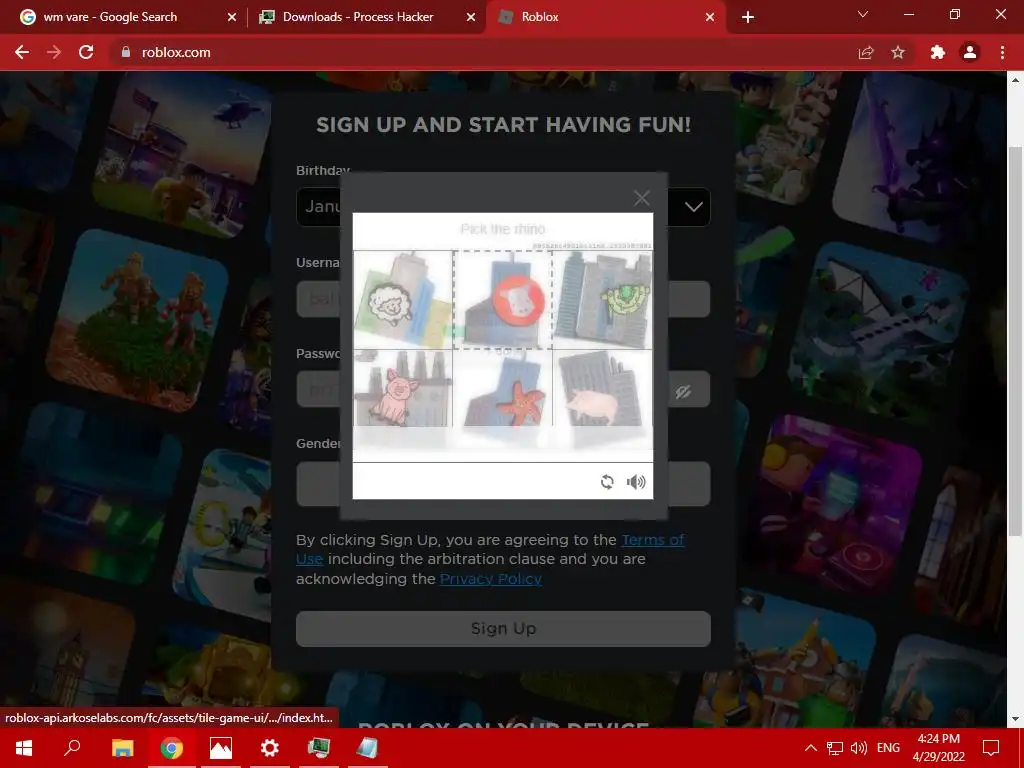The width and height of the screenshot is (1024, 768).
Task: Open the notification center icon
Action: 991,748
